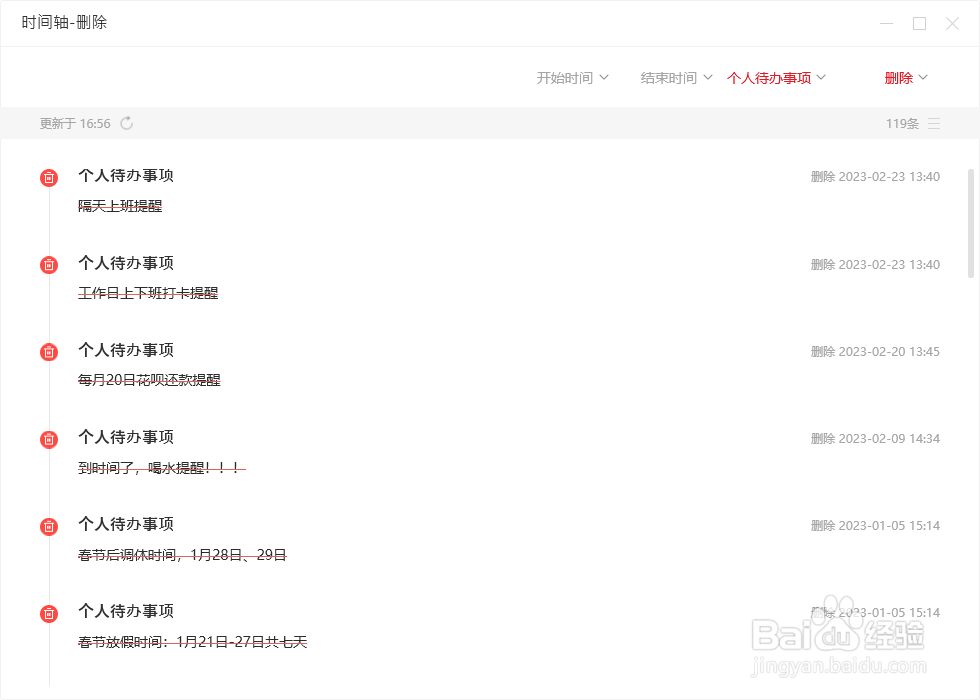Close the 时间轴-删除 window

pyautogui.click(x=952, y=23)
